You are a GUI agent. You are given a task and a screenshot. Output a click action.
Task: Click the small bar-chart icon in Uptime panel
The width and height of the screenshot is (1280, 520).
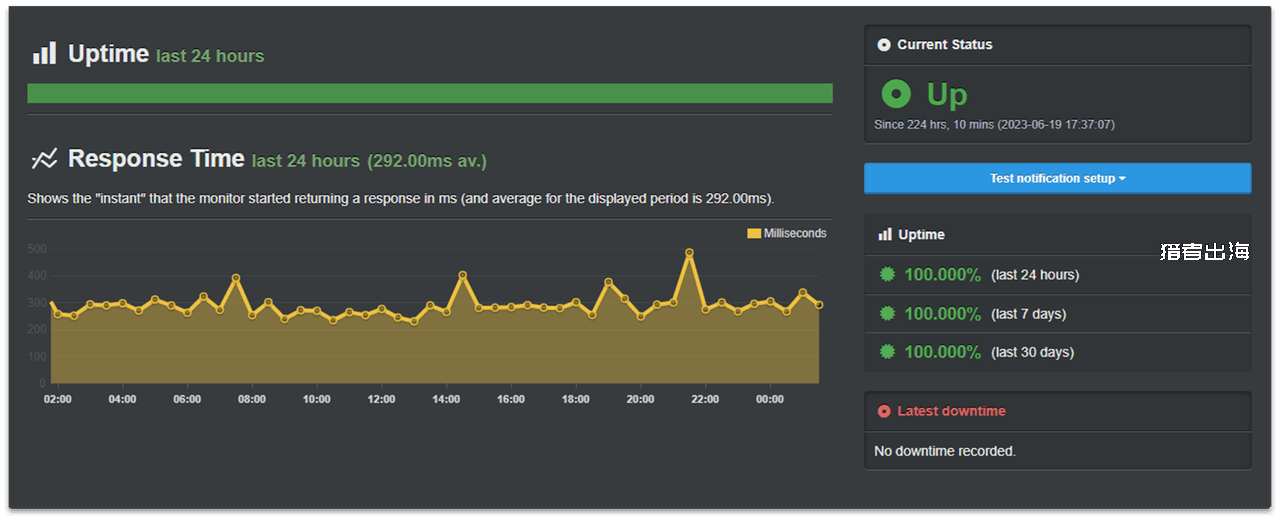coord(885,234)
